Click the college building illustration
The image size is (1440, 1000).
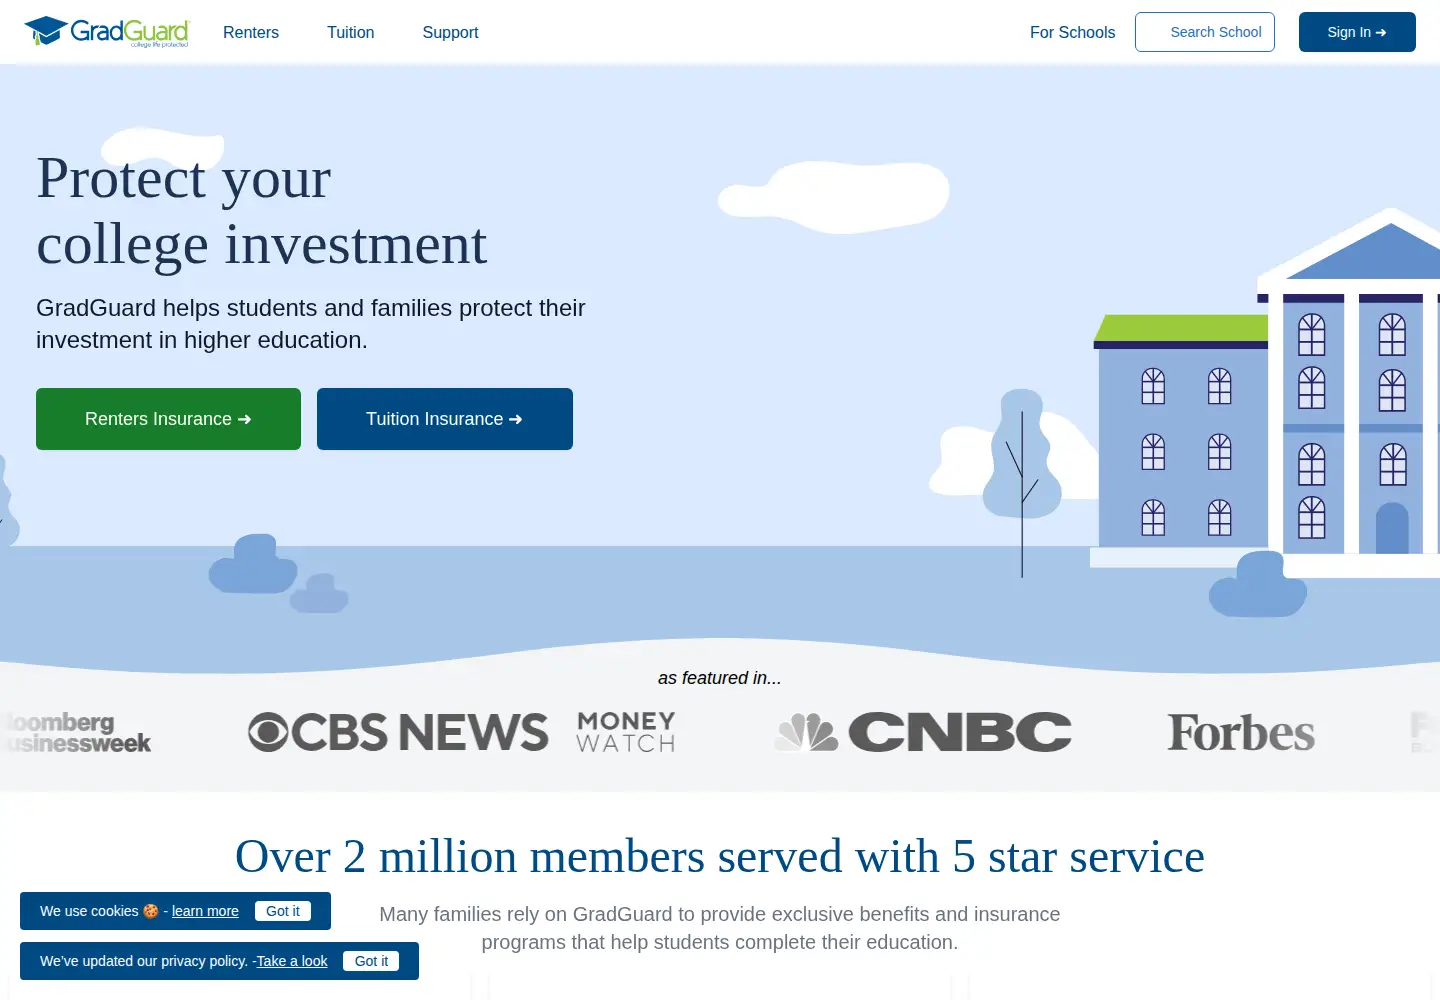pos(1266,392)
